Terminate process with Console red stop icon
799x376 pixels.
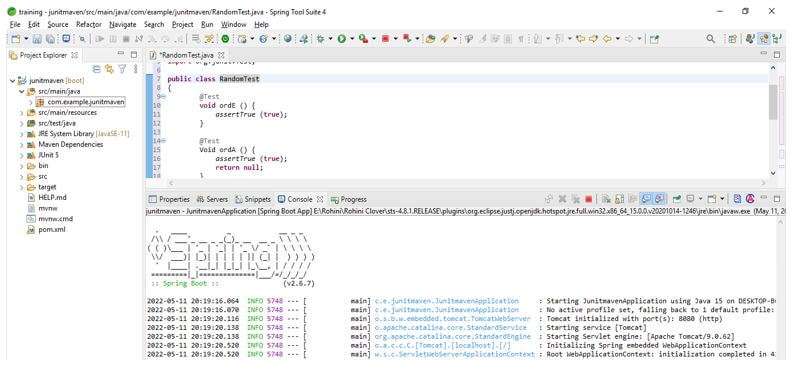pos(589,199)
